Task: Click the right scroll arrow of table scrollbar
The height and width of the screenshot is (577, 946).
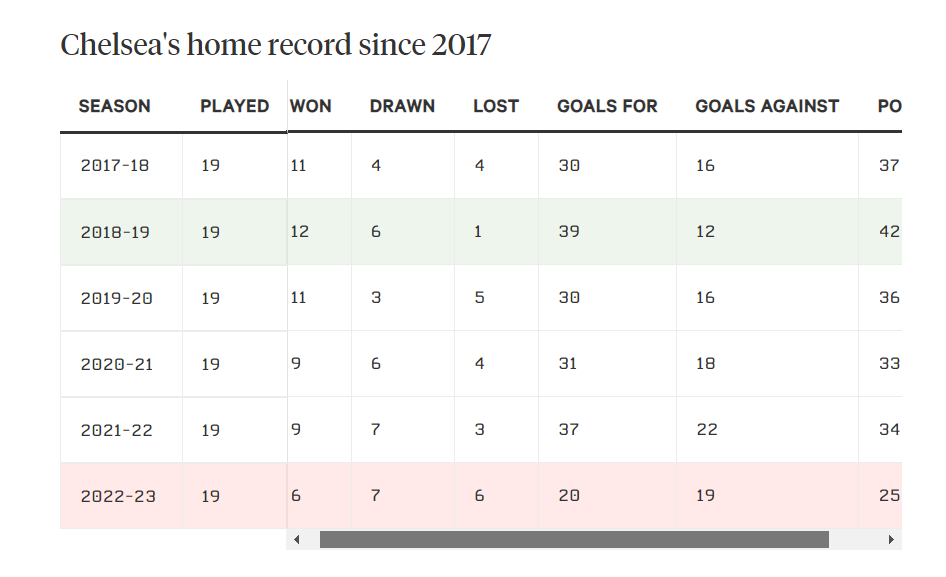Action: click(891, 540)
